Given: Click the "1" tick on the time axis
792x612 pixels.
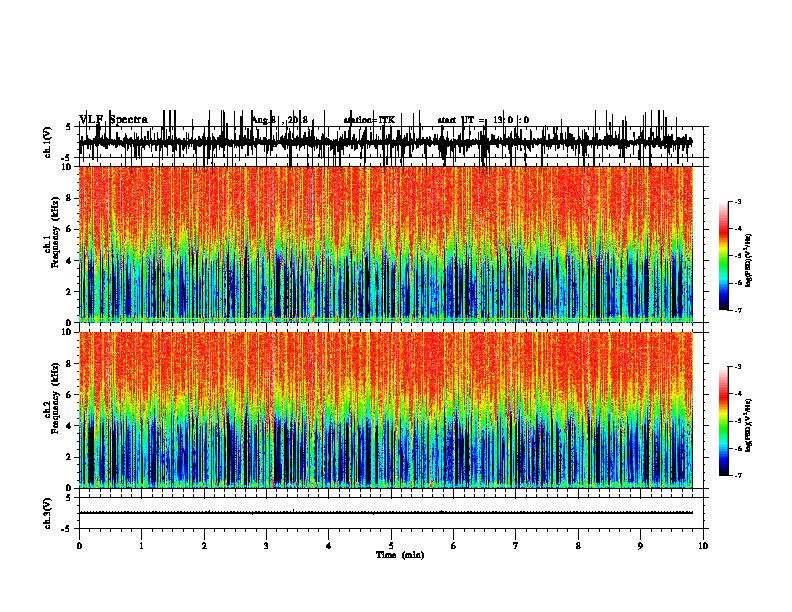Looking at the screenshot, I should pyautogui.click(x=141, y=546).
